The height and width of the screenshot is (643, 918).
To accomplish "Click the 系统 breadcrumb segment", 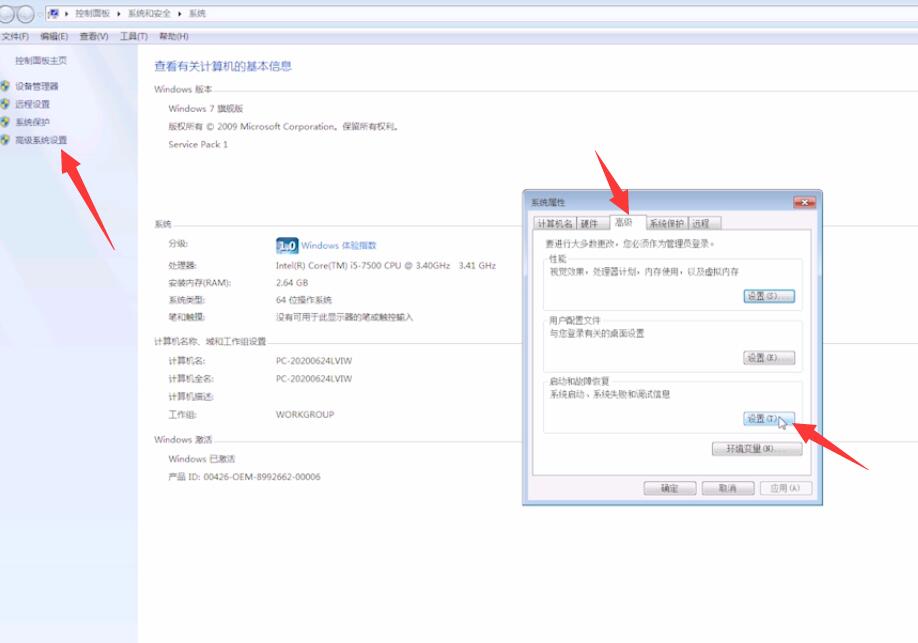I will pyautogui.click(x=197, y=13).
